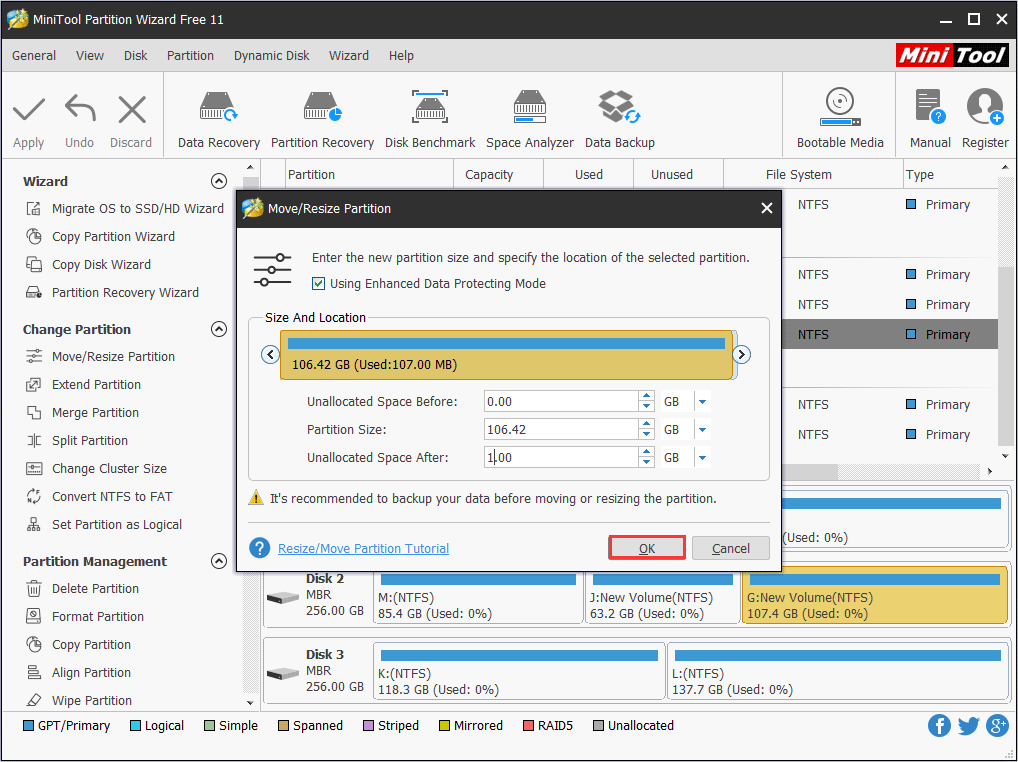Screen dimensions: 1018x762
Task: Select Split Partition in sidebar
Action: [x=77, y=440]
